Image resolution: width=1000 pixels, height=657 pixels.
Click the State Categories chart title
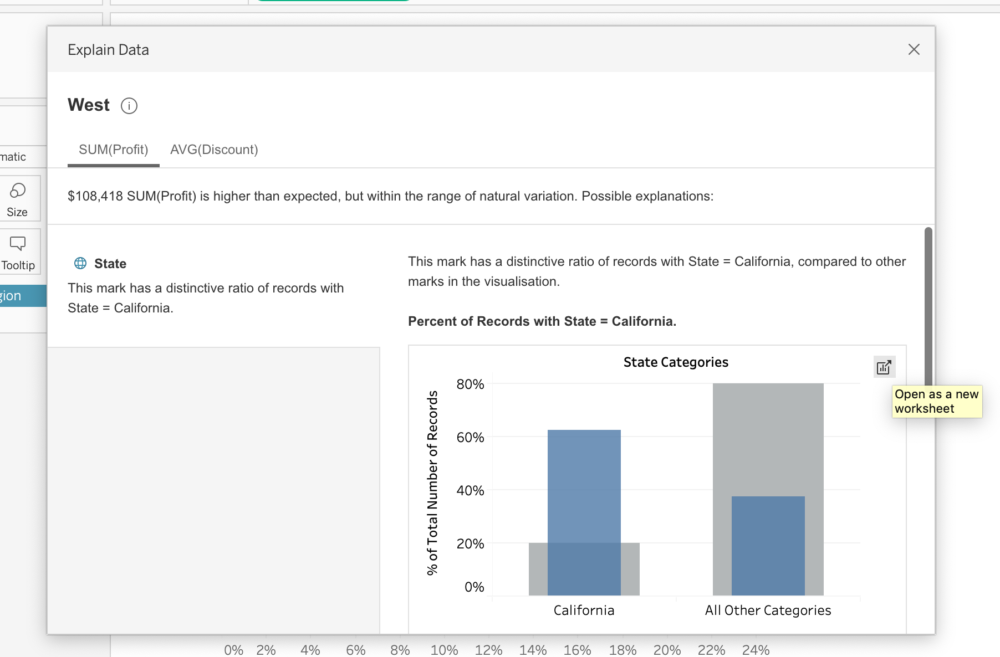(x=675, y=362)
